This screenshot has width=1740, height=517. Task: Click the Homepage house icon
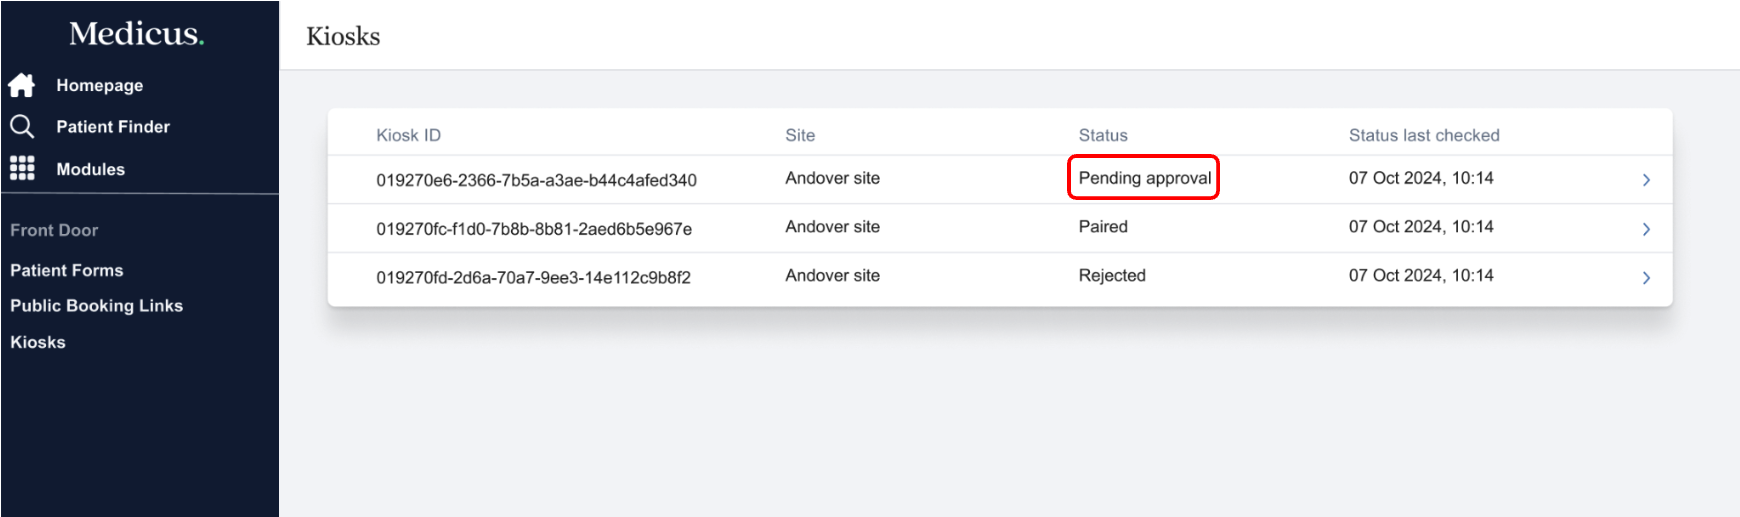[22, 86]
